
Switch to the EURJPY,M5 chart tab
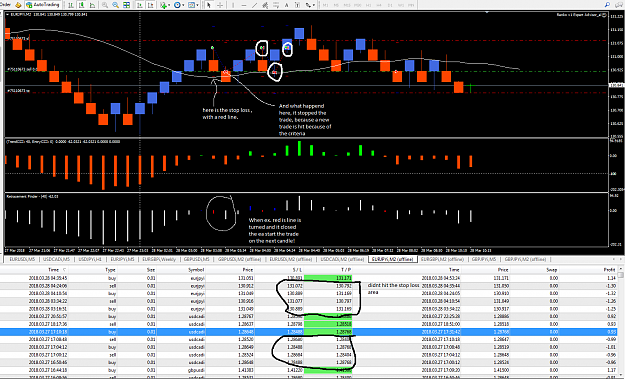click(122, 259)
